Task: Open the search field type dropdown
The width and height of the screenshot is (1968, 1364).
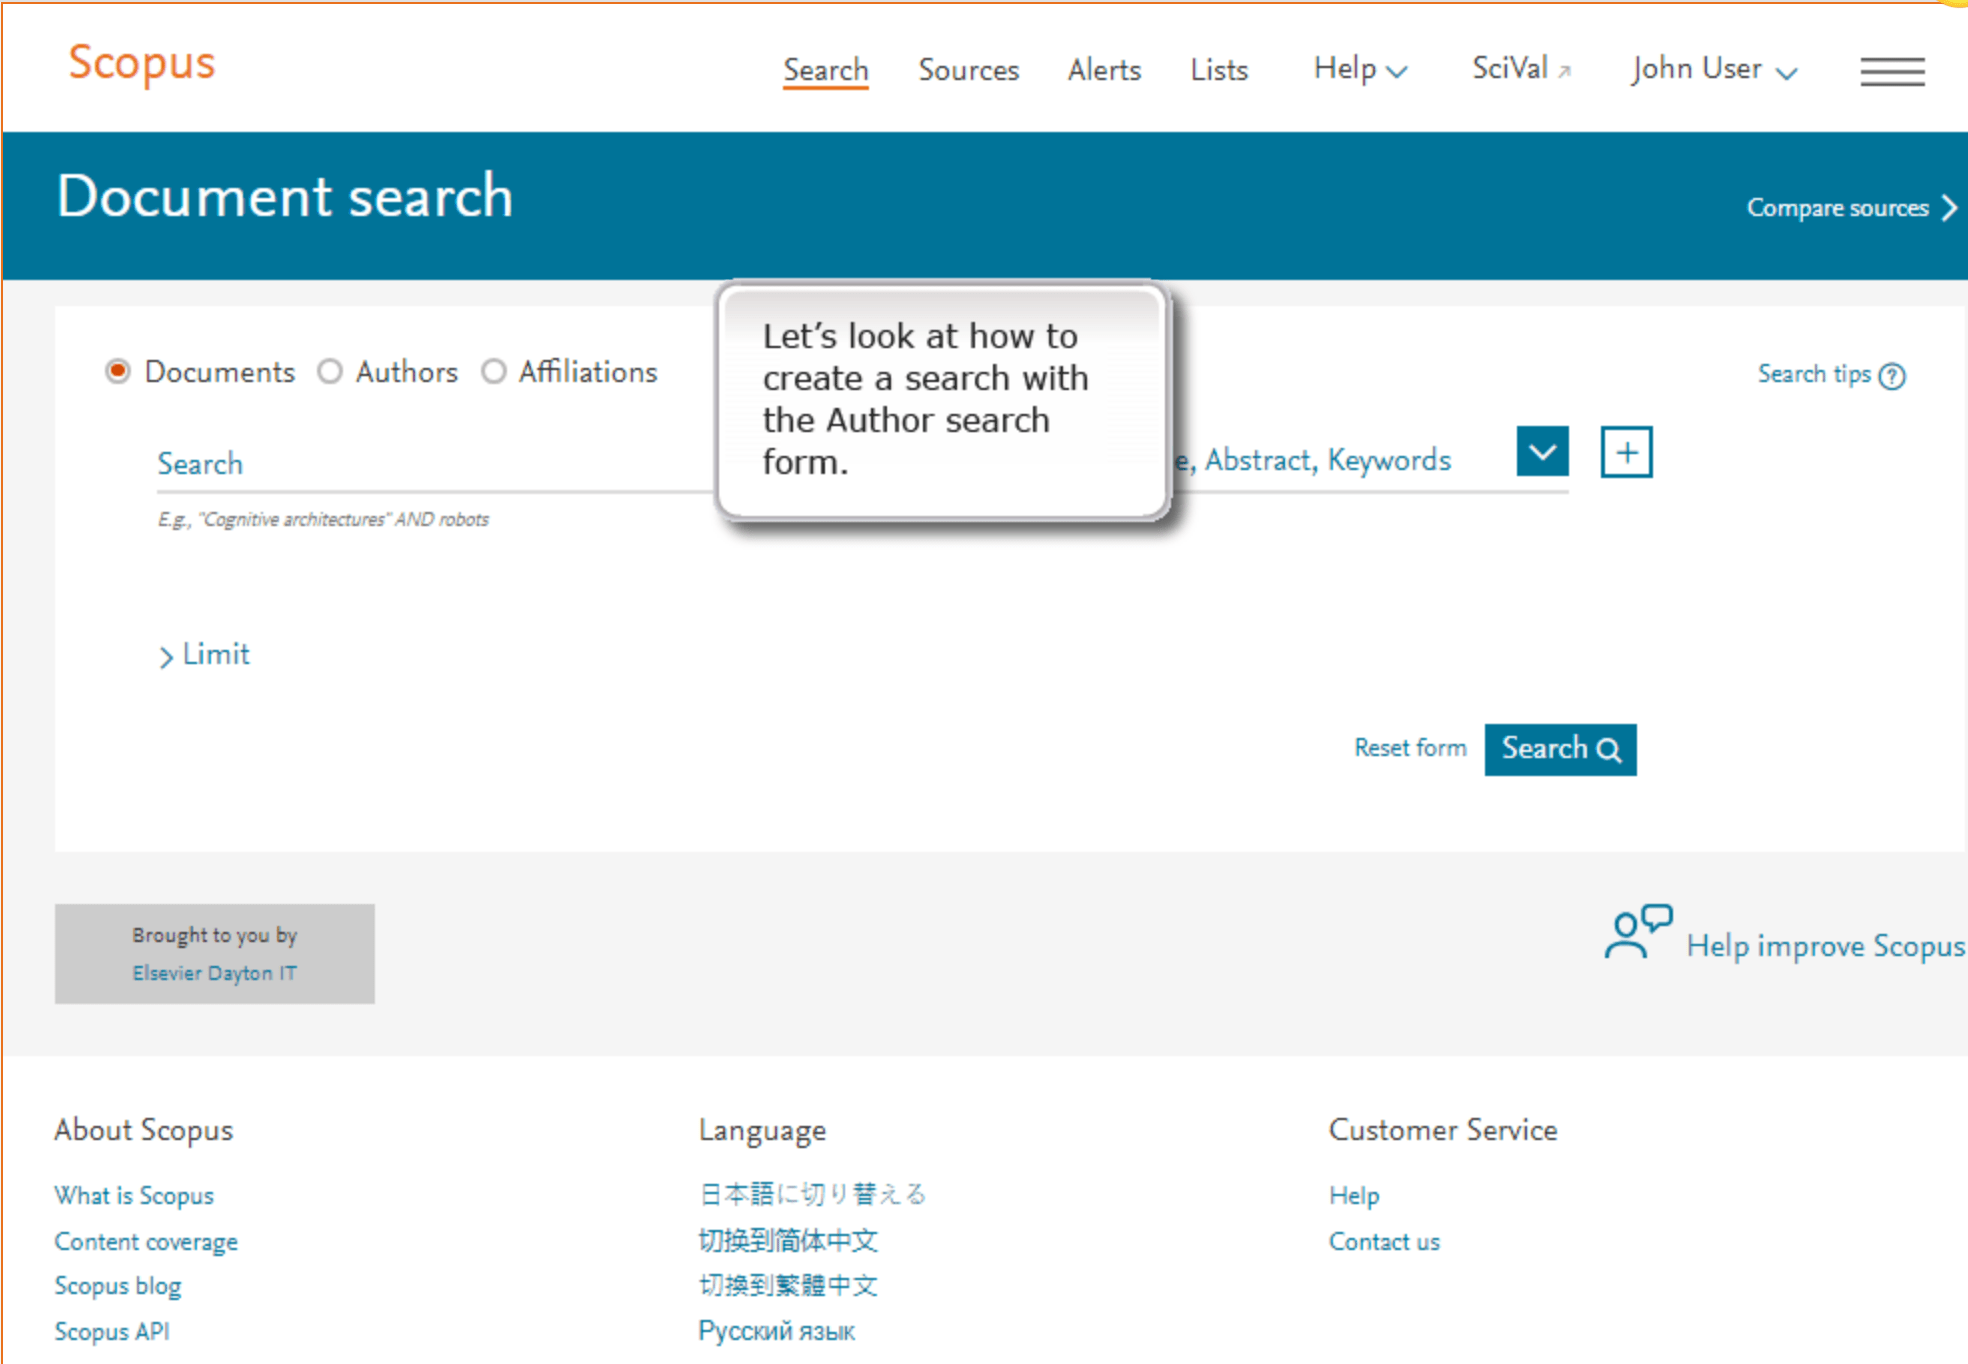Action: coord(1541,452)
